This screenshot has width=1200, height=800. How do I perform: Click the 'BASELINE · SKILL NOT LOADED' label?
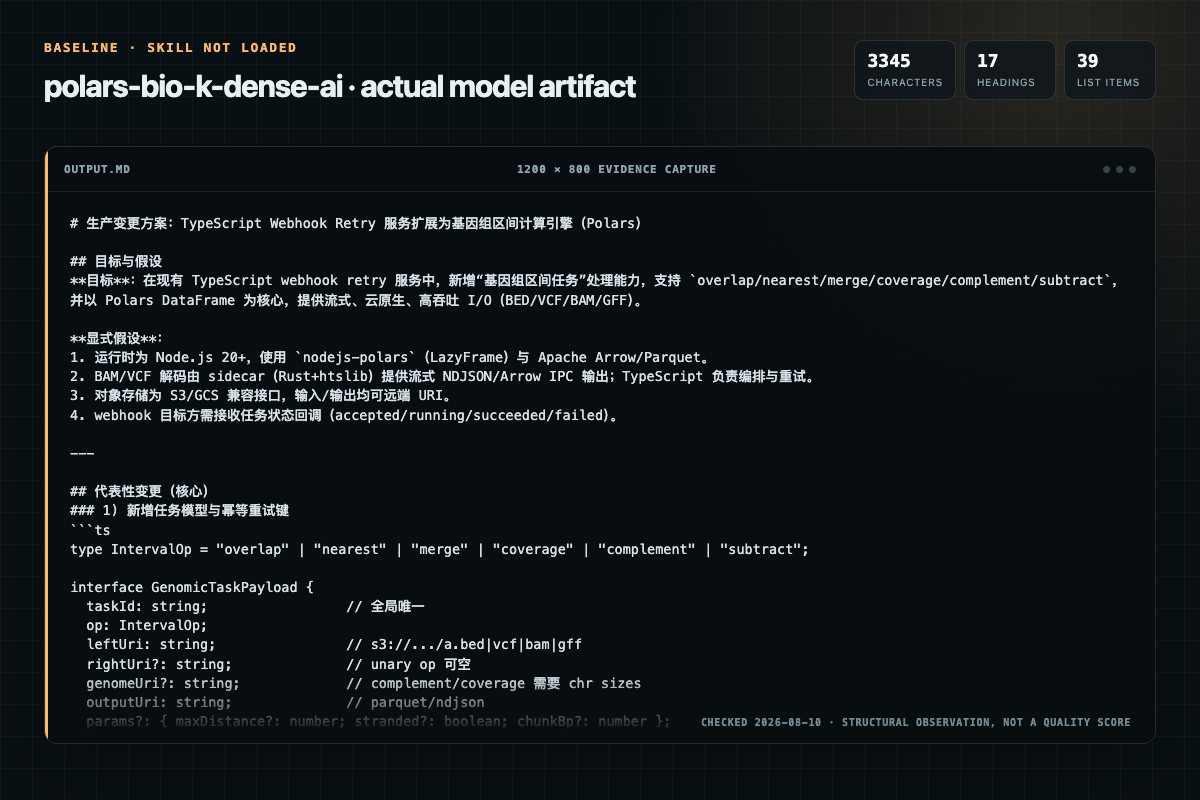[170, 48]
